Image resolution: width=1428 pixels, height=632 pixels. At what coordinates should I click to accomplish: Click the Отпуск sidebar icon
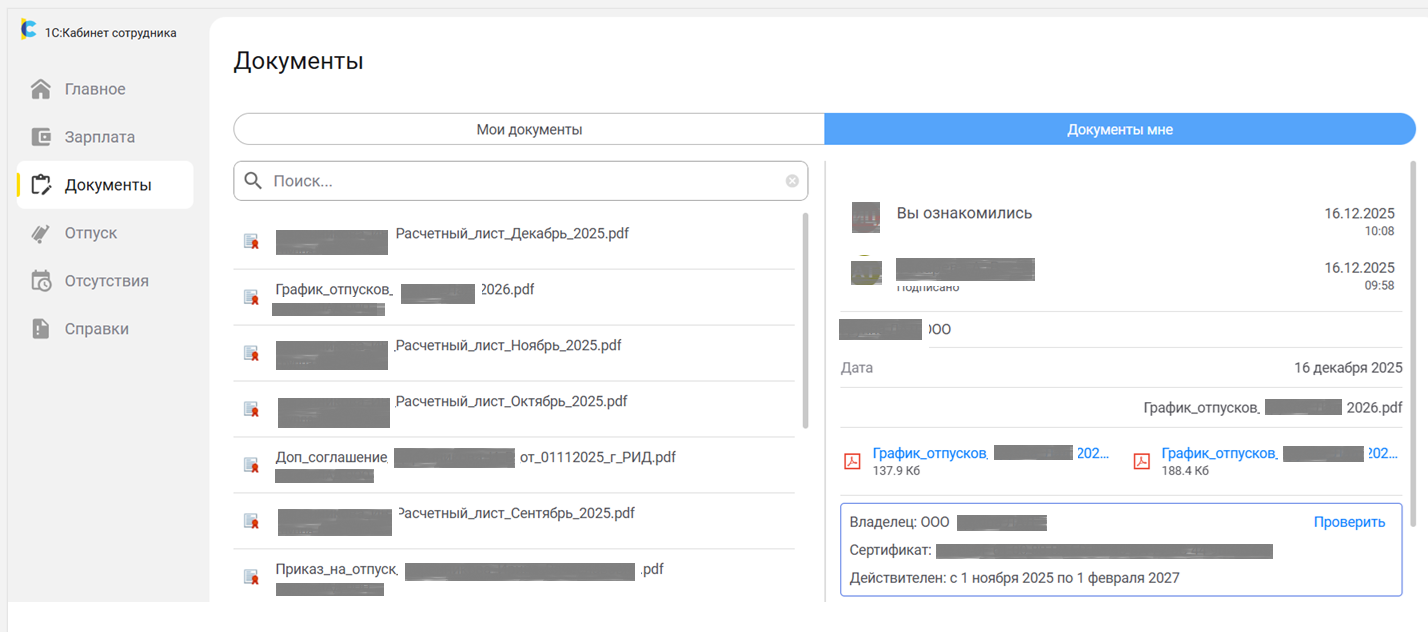[41, 233]
